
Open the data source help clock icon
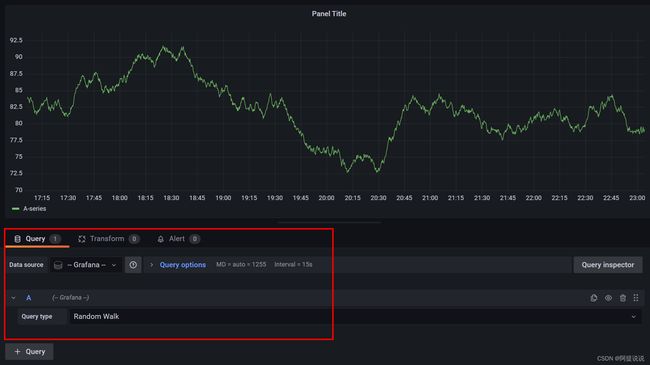click(133, 265)
